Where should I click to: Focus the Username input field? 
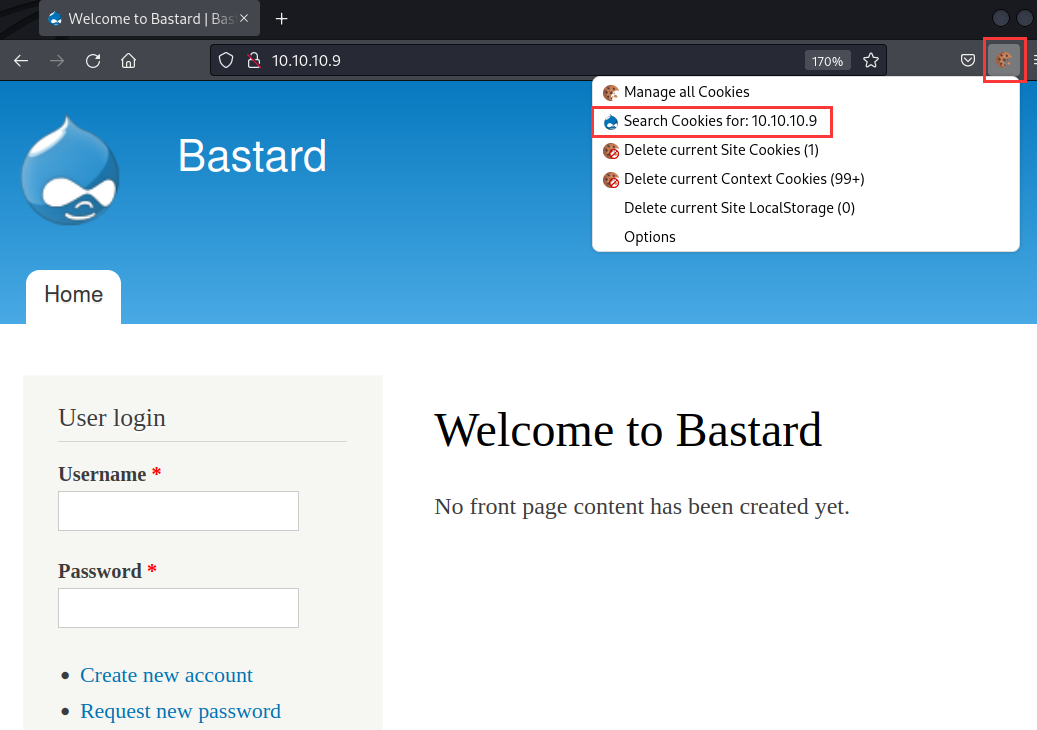click(178, 511)
